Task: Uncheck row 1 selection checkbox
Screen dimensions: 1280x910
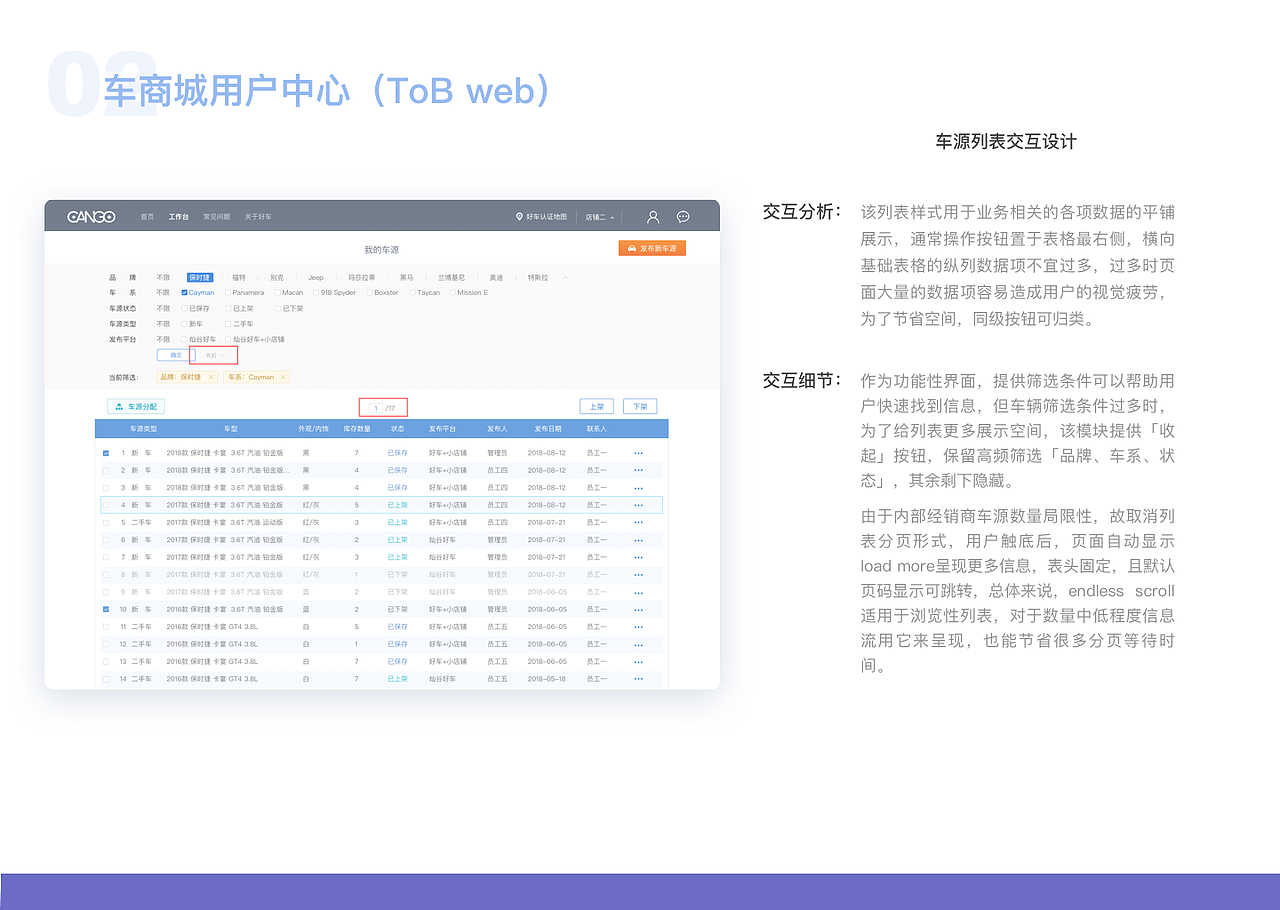Action: click(x=106, y=453)
